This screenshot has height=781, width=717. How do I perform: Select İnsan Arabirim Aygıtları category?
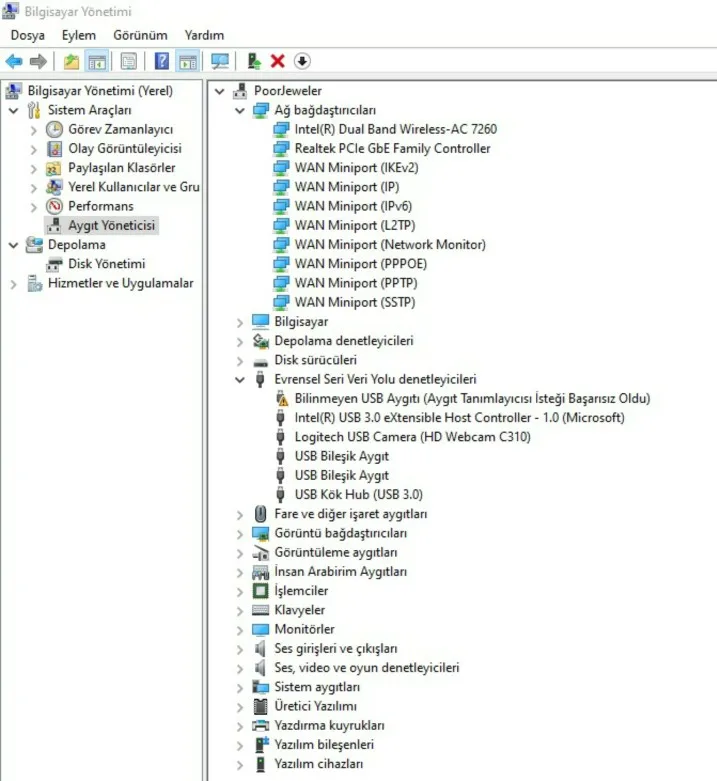coord(341,571)
